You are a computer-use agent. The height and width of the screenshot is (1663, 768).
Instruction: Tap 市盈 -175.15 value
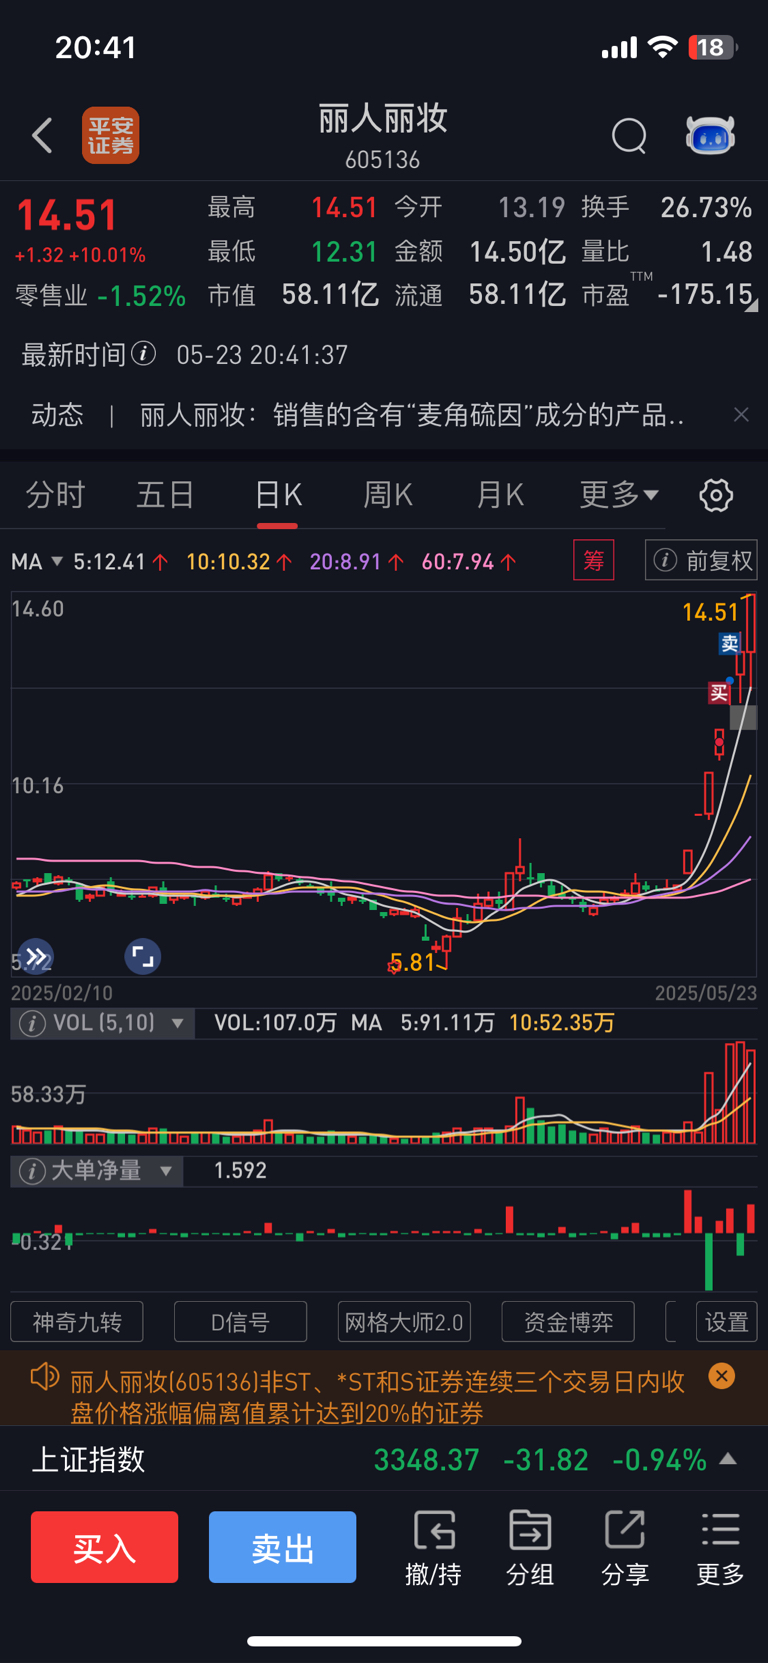[x=705, y=294]
